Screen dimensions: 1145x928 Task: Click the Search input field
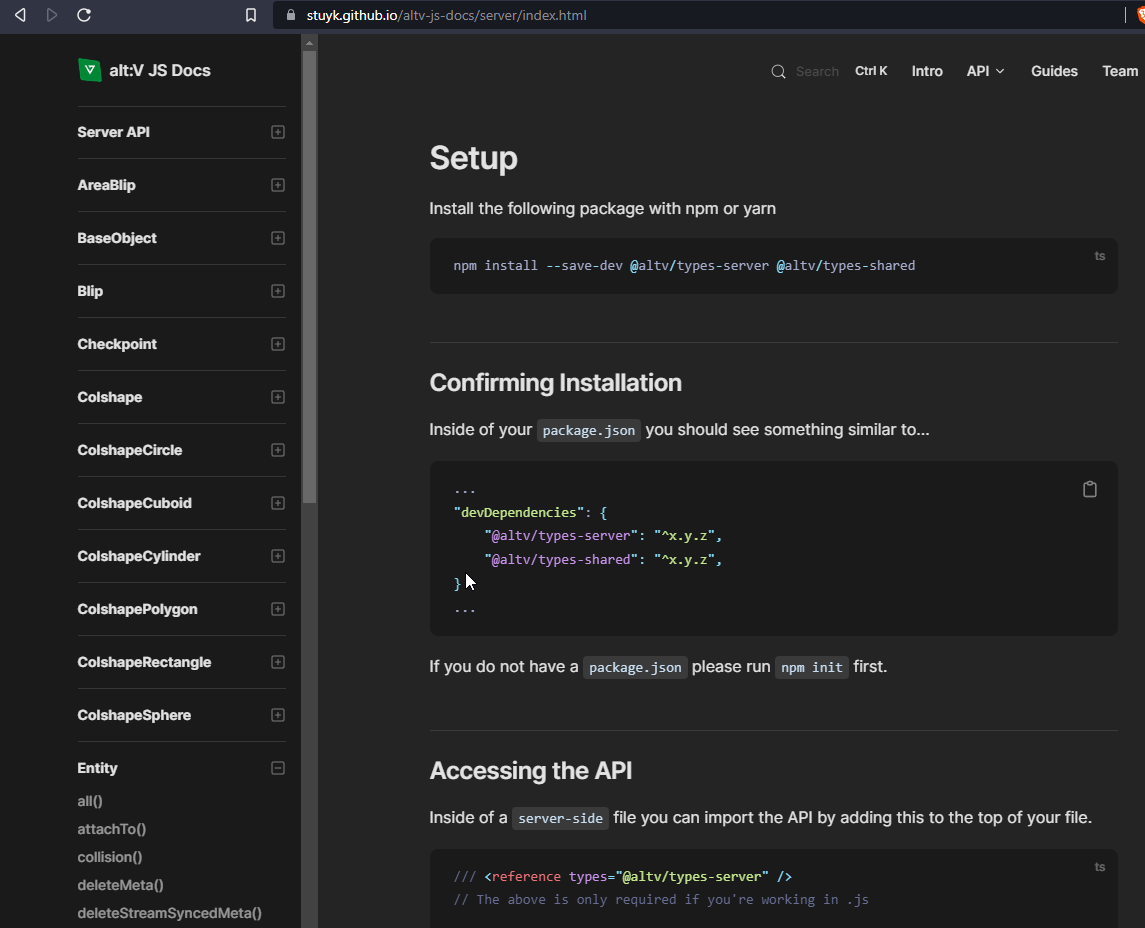click(817, 71)
